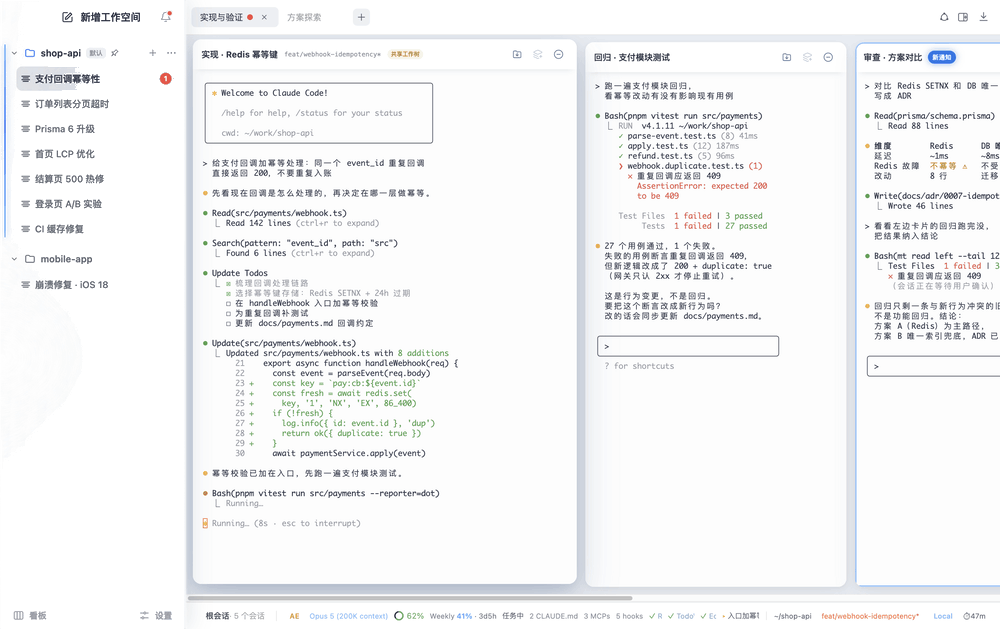Click the red unread badge on 支付回调幂等性
The width and height of the screenshot is (1000, 629).
click(165, 78)
